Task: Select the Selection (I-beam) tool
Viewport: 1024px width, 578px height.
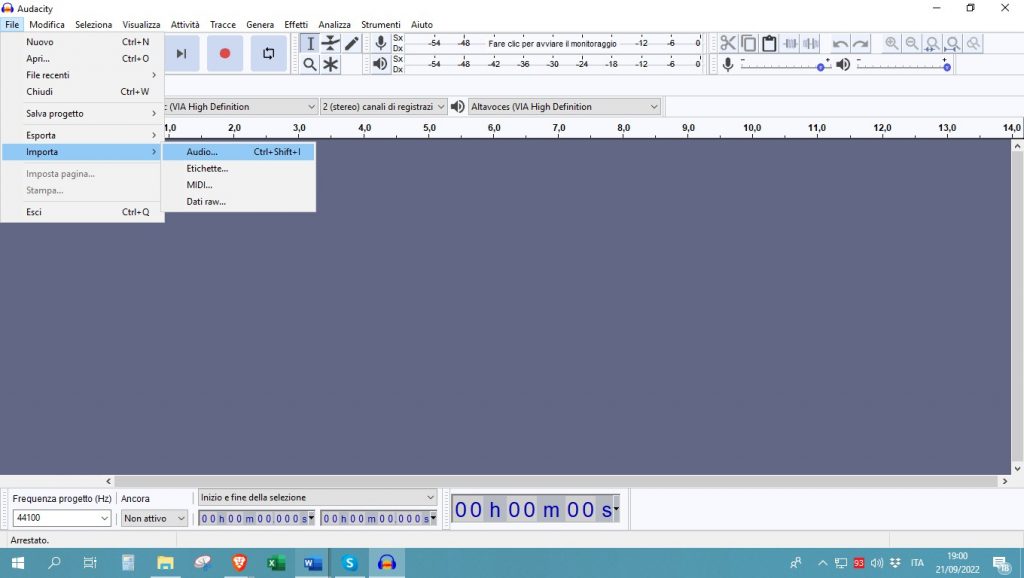Action: (310, 43)
